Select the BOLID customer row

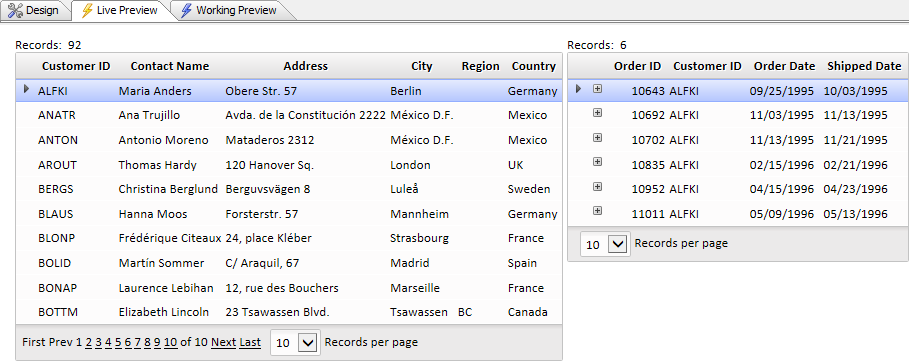(x=289, y=263)
